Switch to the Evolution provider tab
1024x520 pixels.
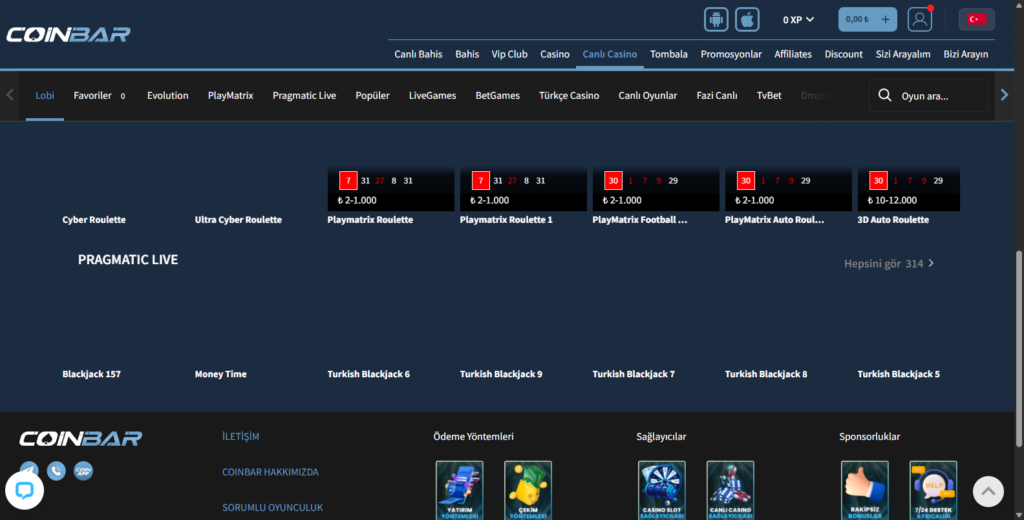(167, 96)
